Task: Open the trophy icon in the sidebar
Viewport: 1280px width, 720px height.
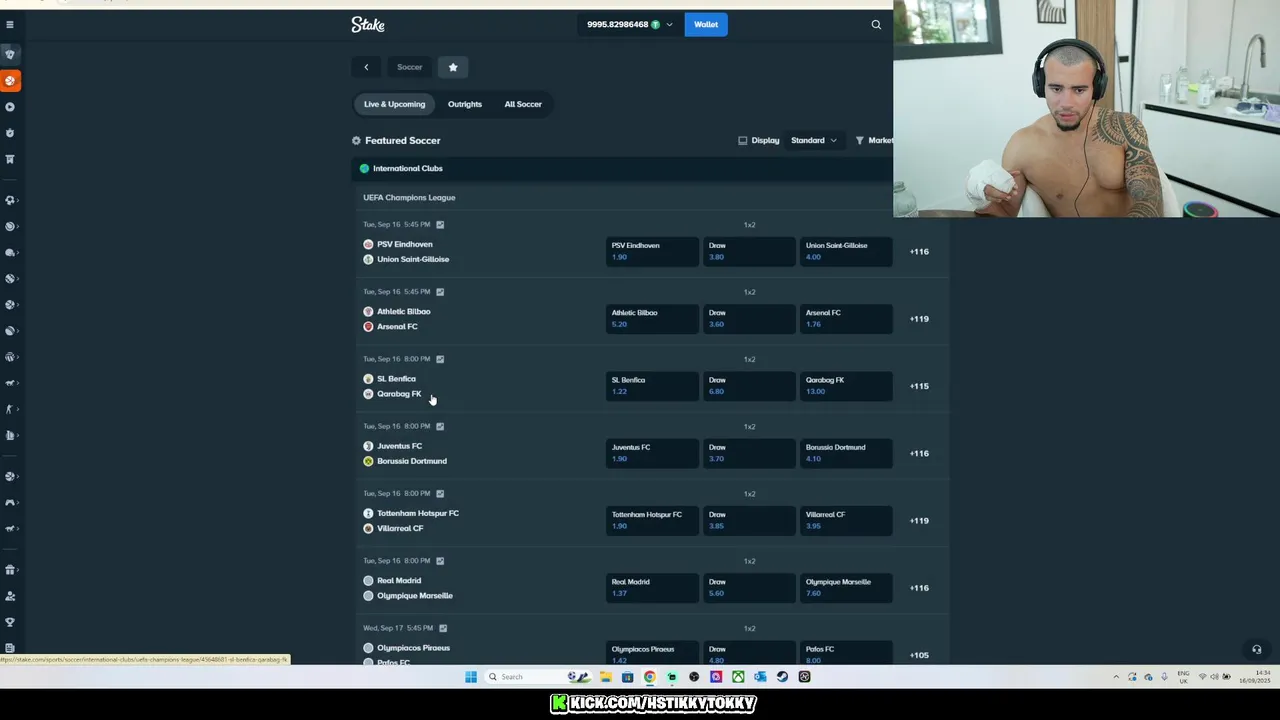Action: (10, 622)
